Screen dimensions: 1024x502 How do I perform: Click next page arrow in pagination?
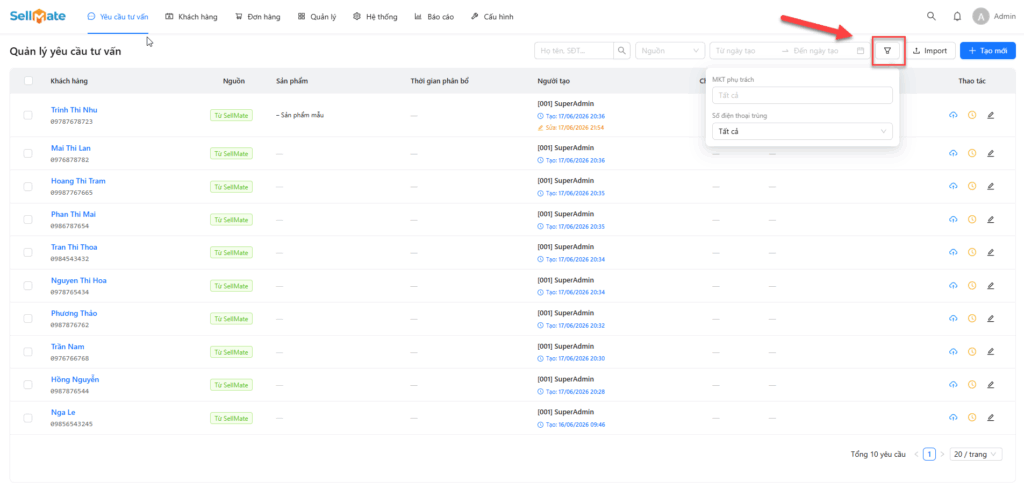942,454
